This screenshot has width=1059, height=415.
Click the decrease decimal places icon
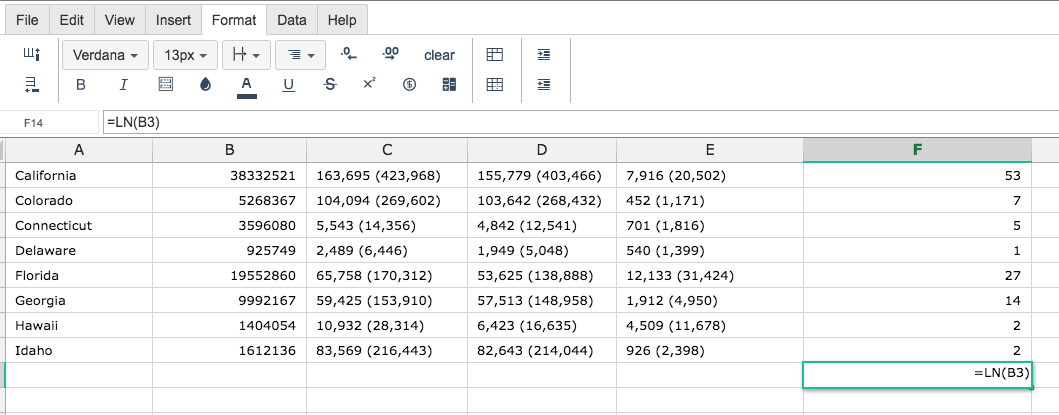click(348, 55)
